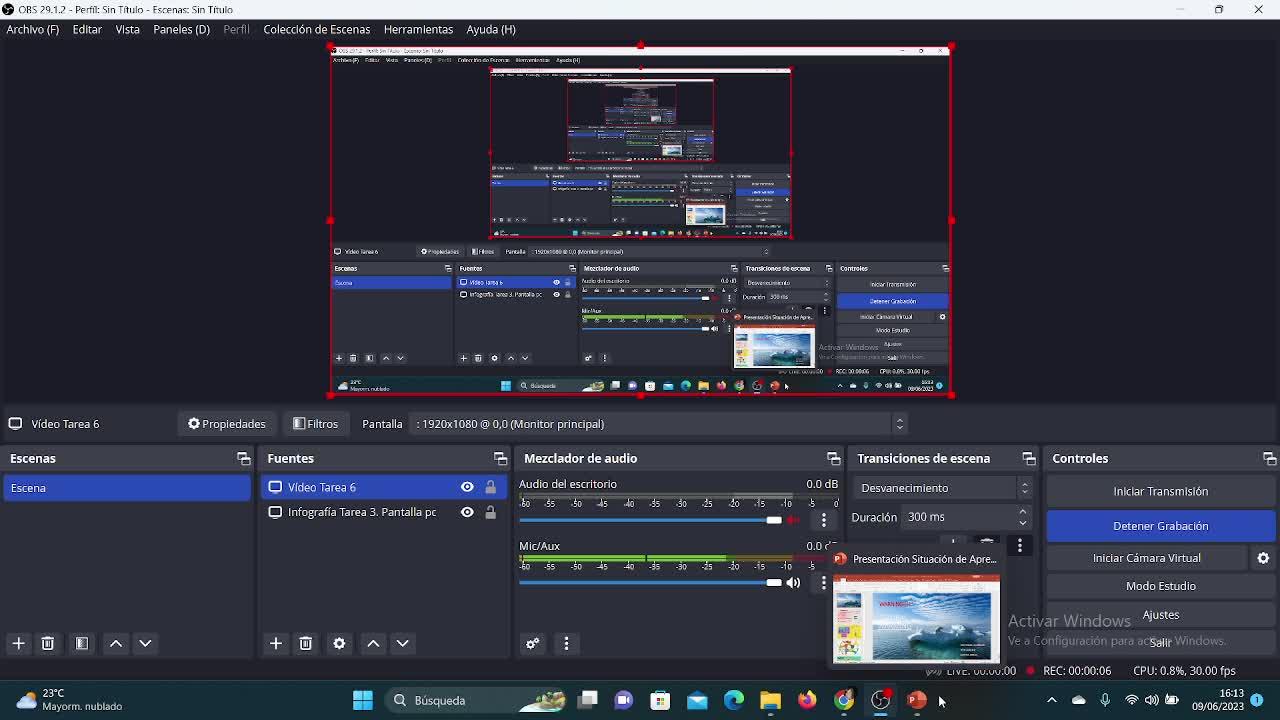Open Herramientas menu
The width and height of the screenshot is (1280, 720).
pos(418,29)
